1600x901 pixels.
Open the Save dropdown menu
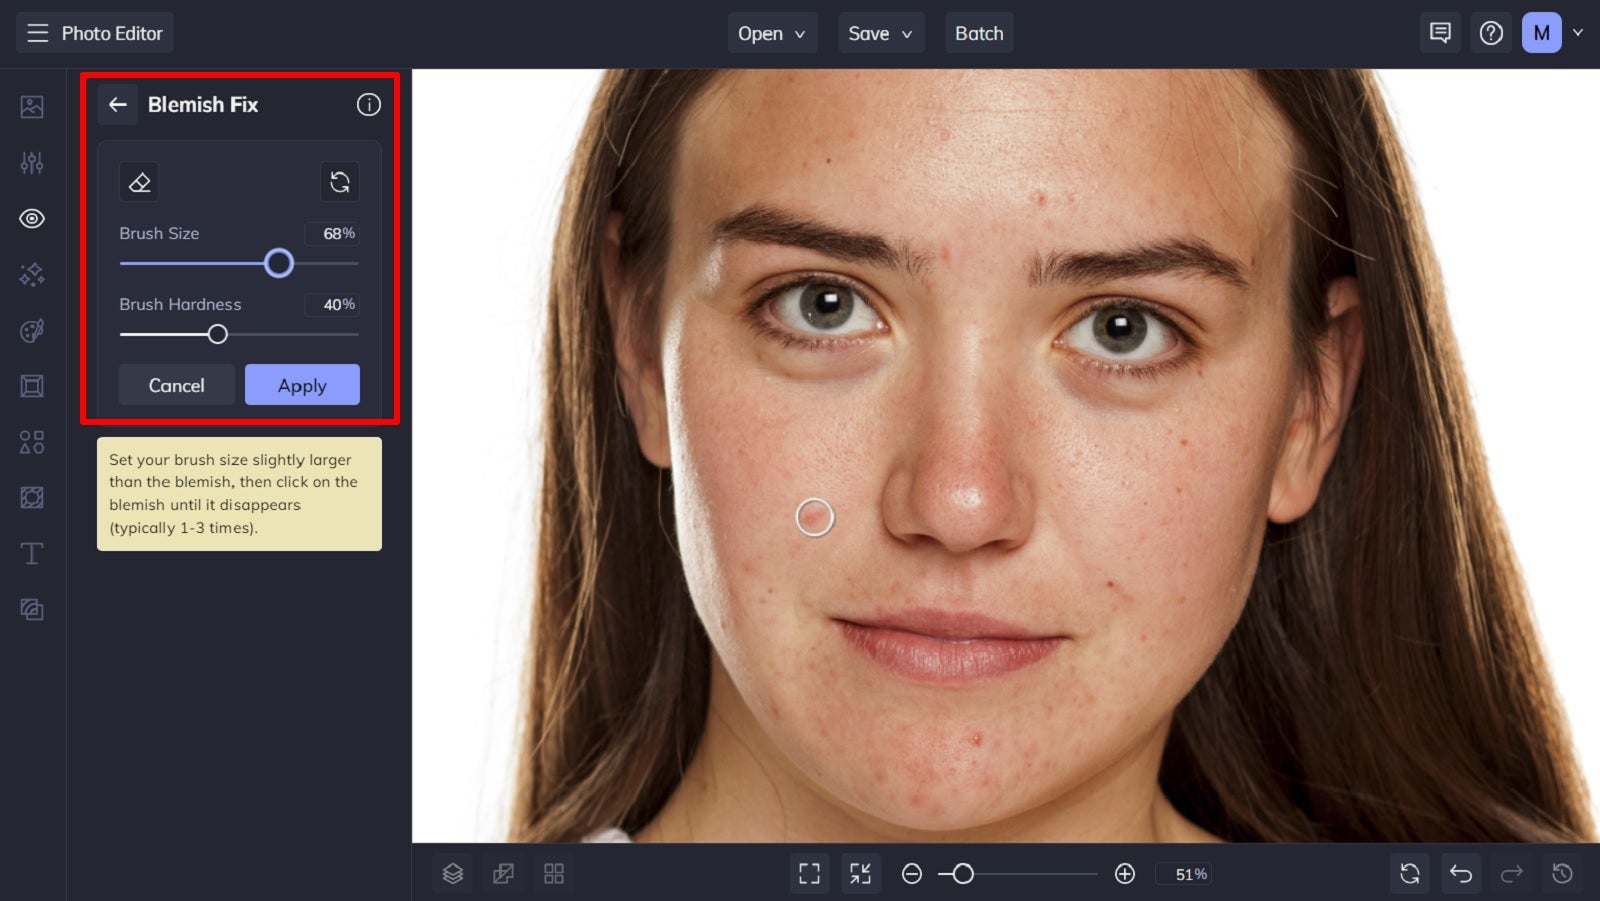point(880,32)
